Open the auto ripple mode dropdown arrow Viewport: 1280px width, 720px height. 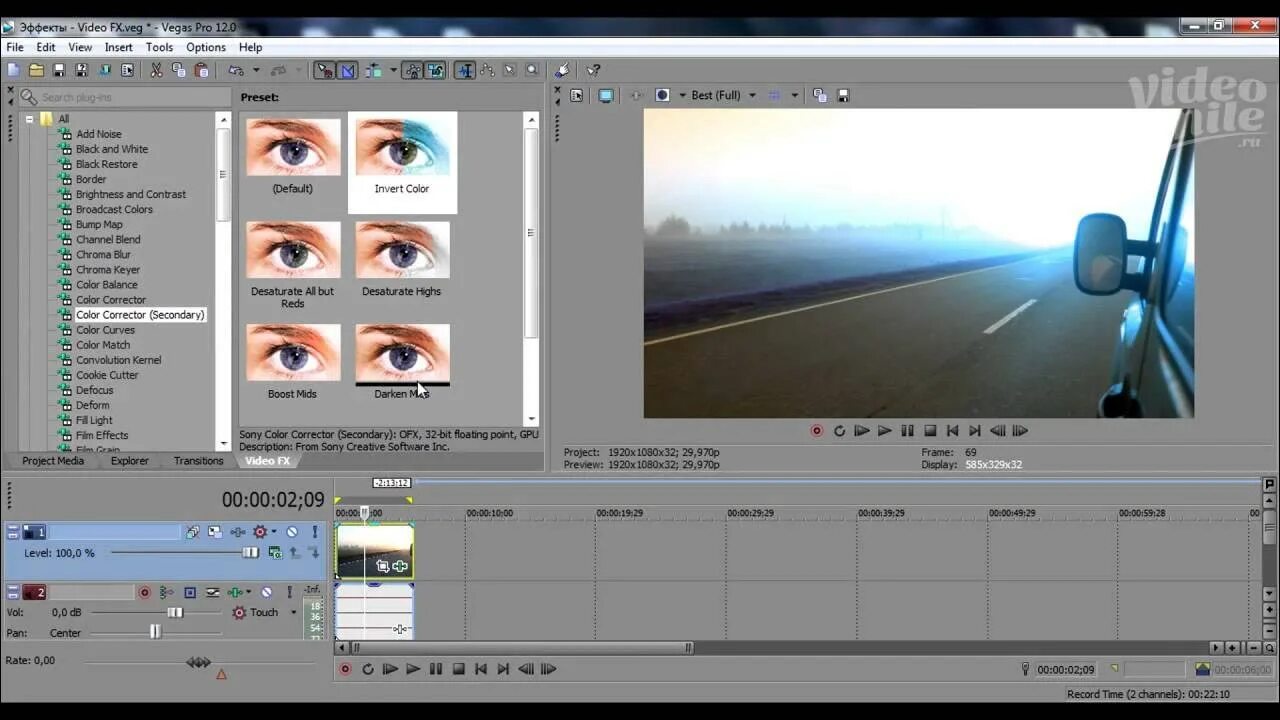392,70
